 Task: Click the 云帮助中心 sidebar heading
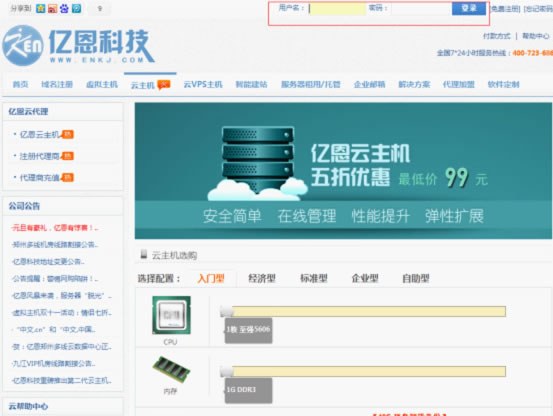(x=28, y=406)
